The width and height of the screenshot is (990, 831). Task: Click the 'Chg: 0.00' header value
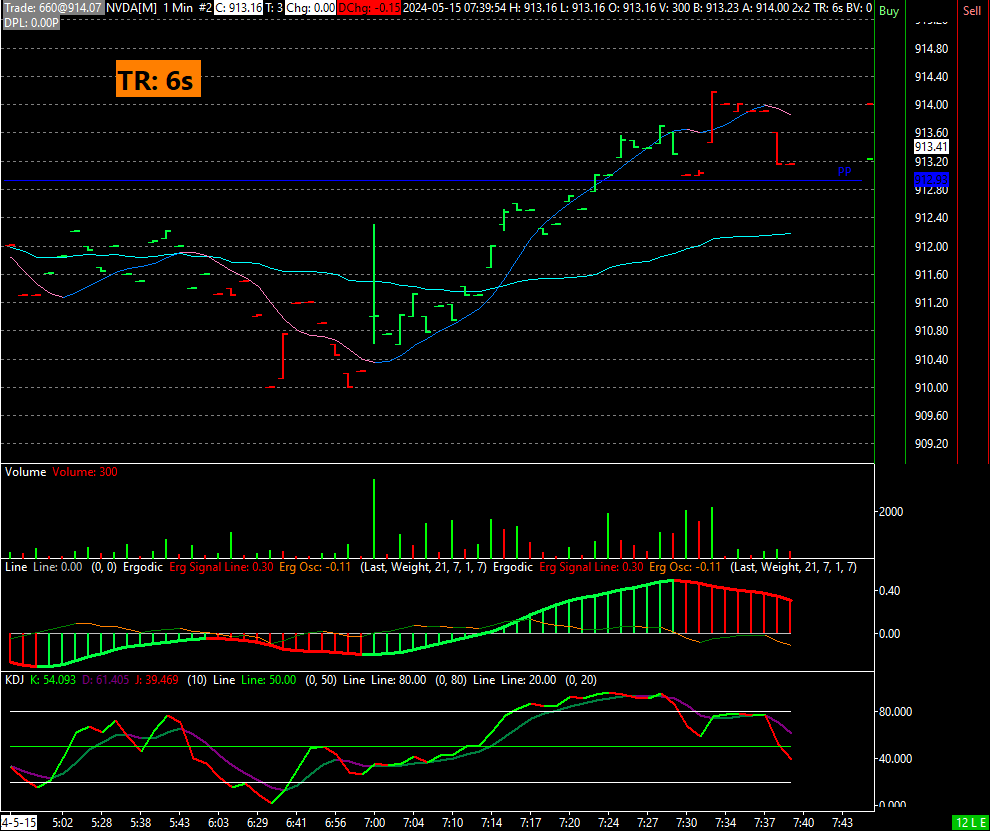click(x=311, y=9)
